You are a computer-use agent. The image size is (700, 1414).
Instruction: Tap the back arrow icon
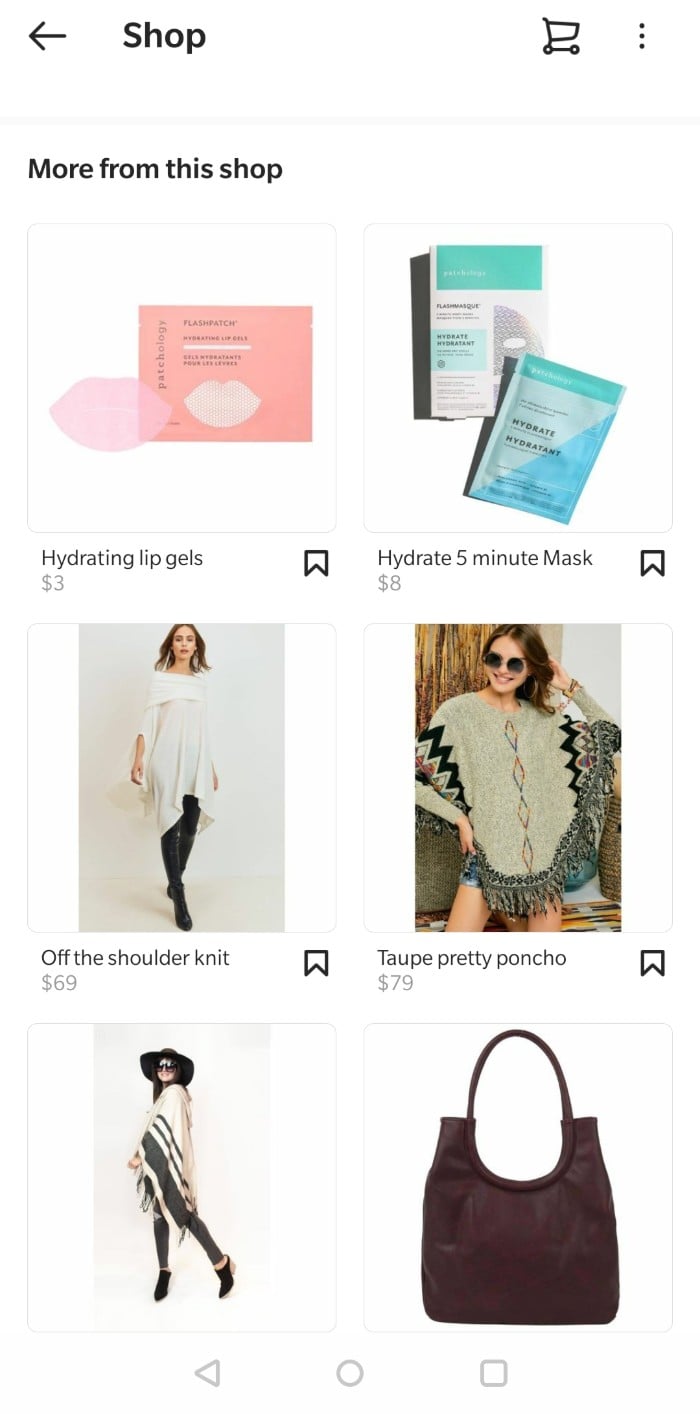(x=47, y=37)
